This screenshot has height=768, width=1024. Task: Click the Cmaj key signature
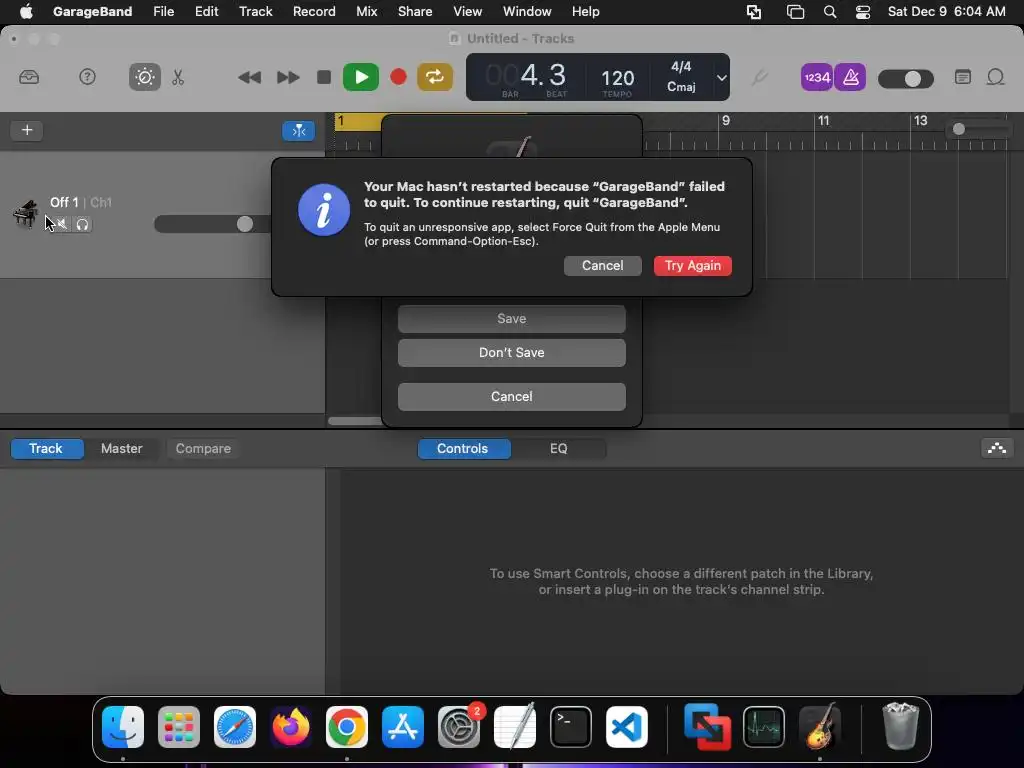[x=680, y=87]
